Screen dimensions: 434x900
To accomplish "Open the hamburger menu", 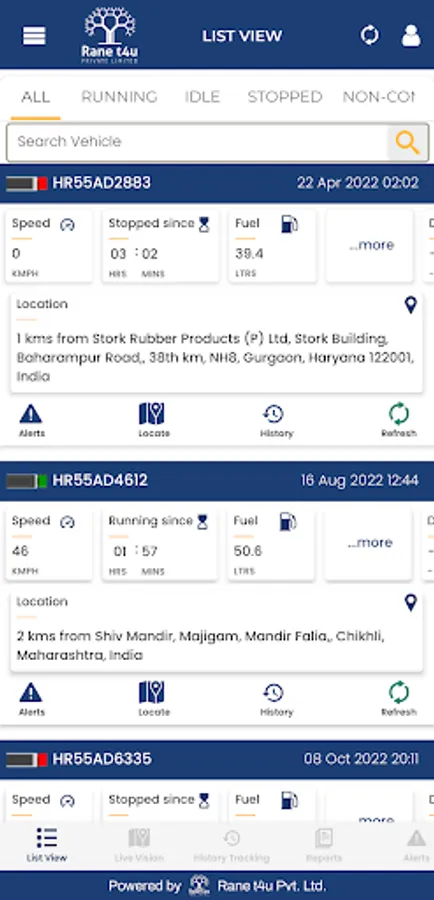I will 34,36.
